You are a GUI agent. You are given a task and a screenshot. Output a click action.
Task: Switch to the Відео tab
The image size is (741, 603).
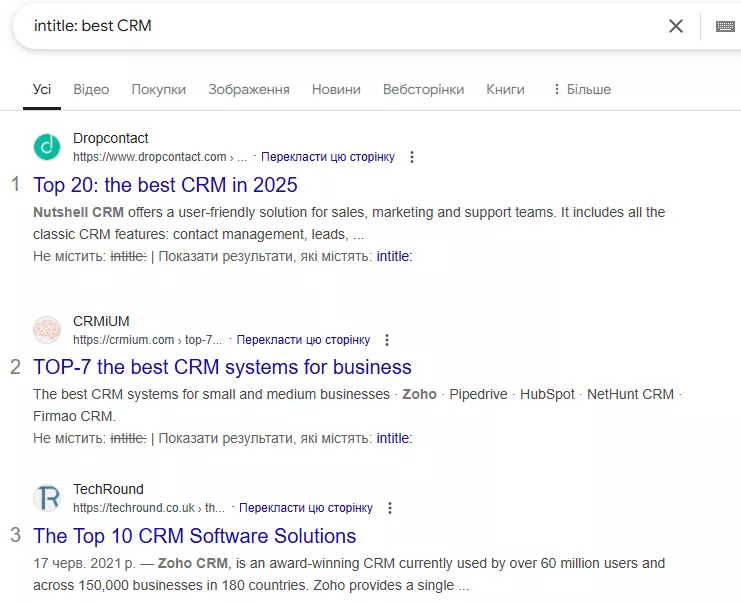(91, 89)
